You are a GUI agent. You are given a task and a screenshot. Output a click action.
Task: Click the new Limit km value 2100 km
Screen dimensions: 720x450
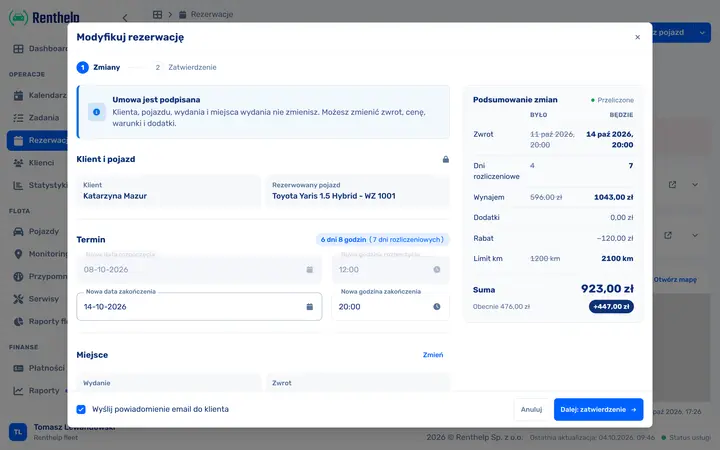[x=617, y=259]
